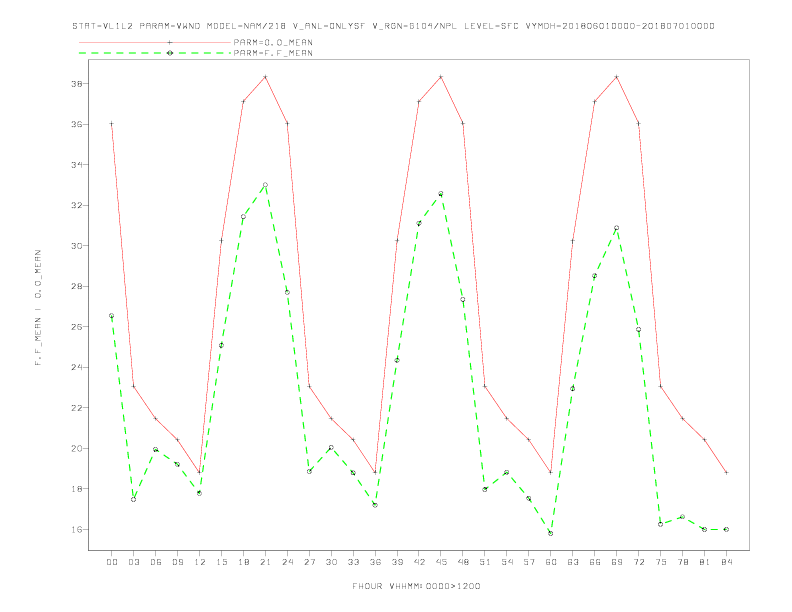Click x-axis forecast hour label 42
The width and height of the screenshot is (792, 612).
(x=419, y=562)
